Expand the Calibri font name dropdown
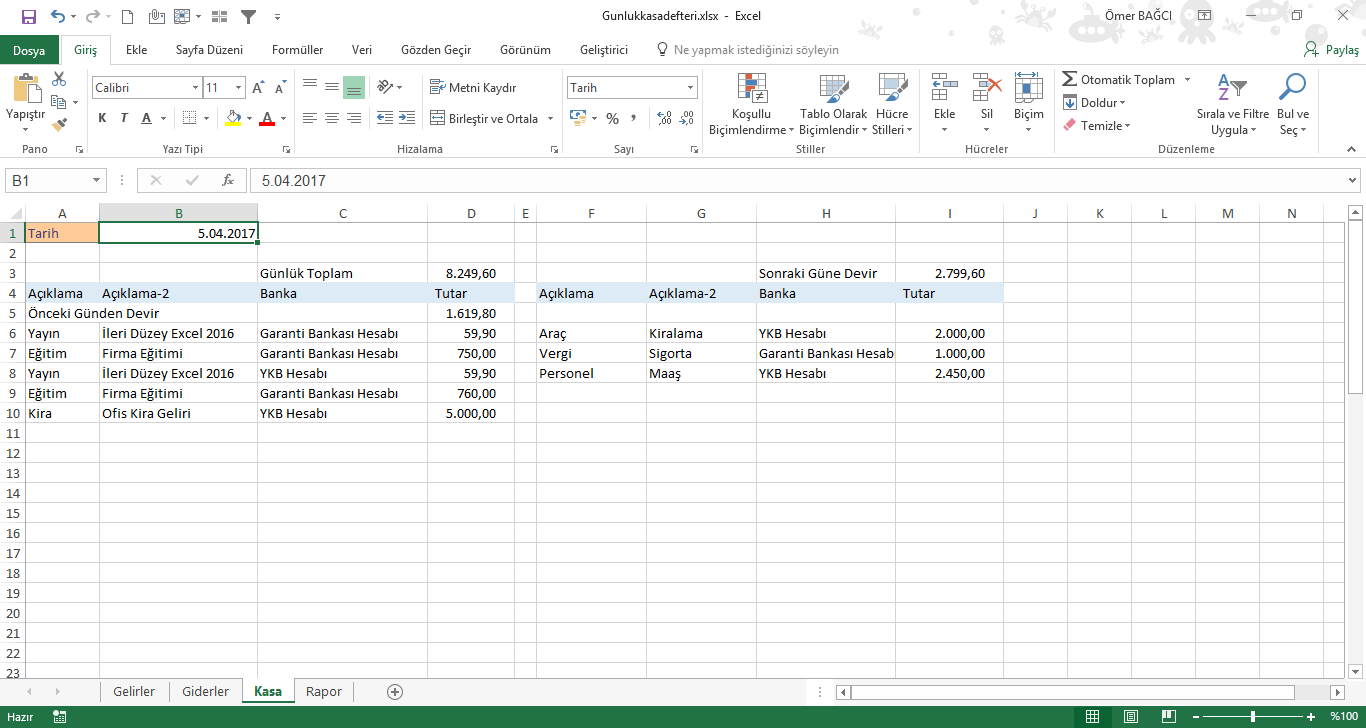This screenshot has width=1366, height=728. click(x=195, y=88)
